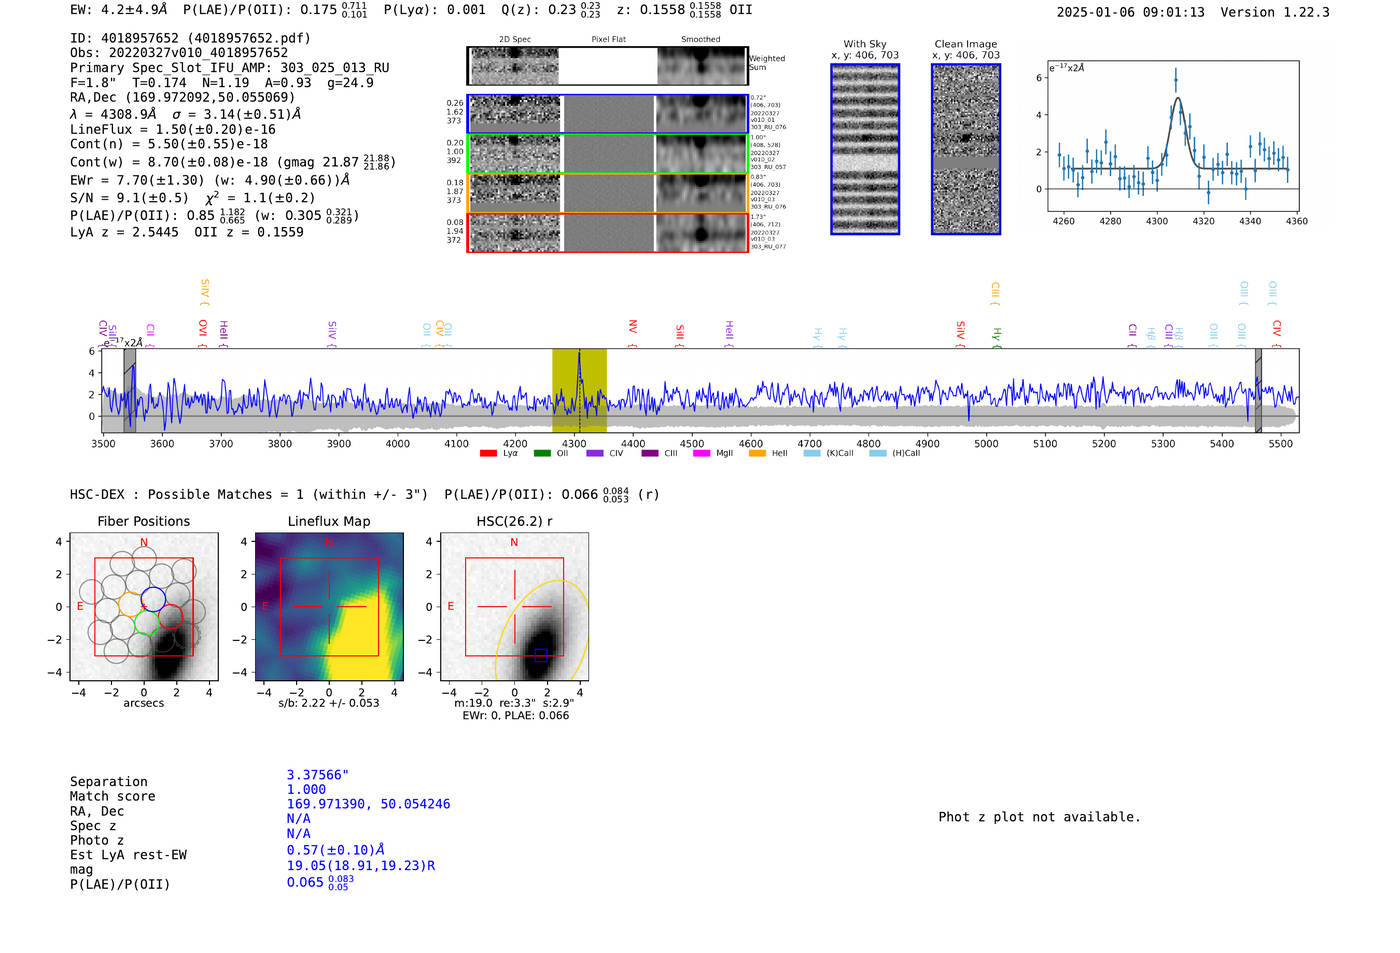
Task: Open the Clean Image thumbnail
Action: point(966,149)
